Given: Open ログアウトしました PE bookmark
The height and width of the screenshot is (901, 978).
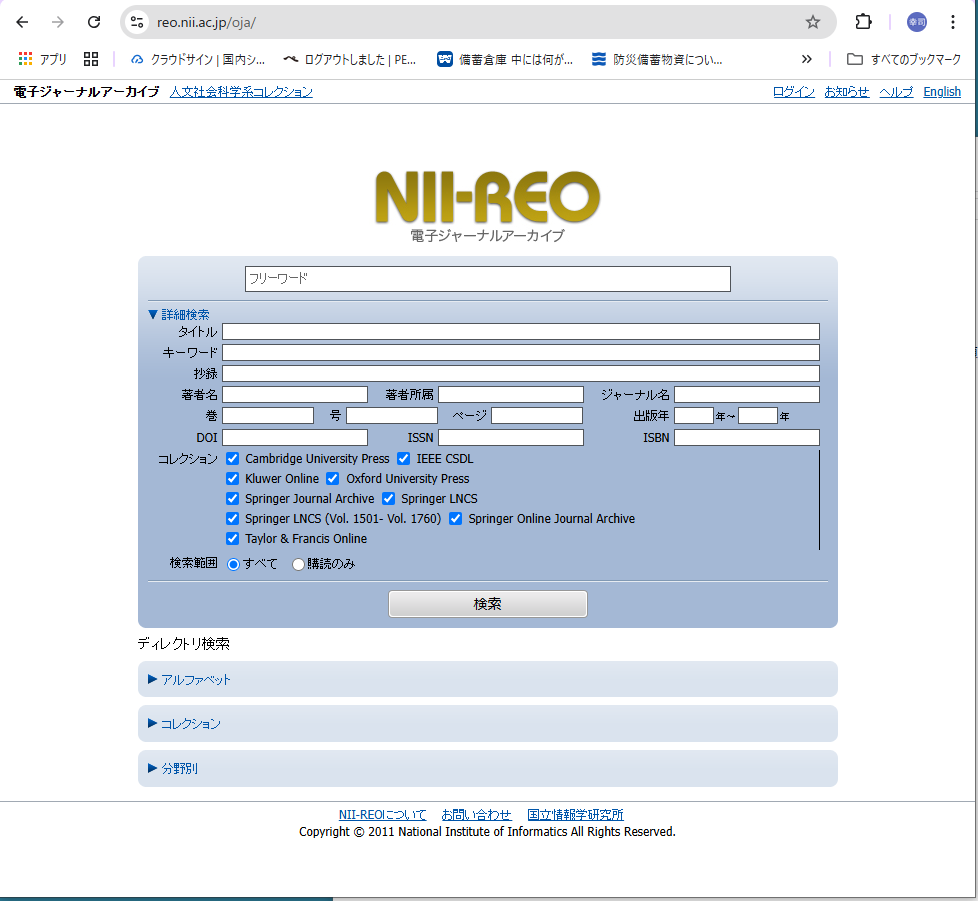Looking at the screenshot, I should [349, 59].
